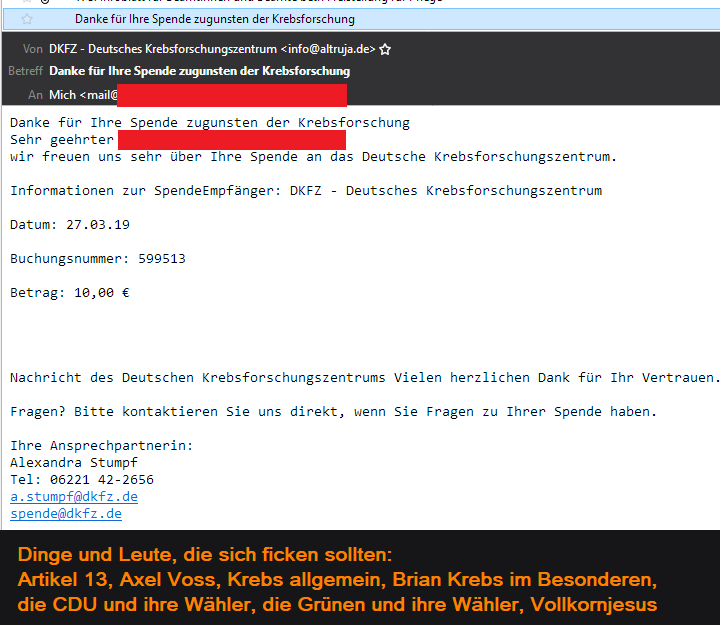Click the 'Datum: 27.03.19' line
The height and width of the screenshot is (625, 720).
coord(70,225)
